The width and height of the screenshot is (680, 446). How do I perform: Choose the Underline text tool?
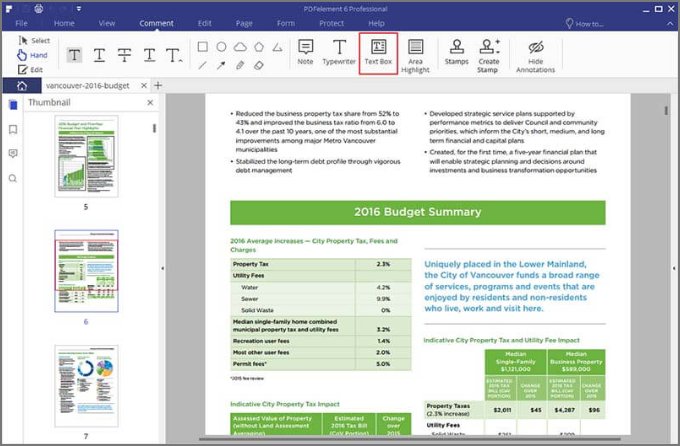tap(99, 55)
